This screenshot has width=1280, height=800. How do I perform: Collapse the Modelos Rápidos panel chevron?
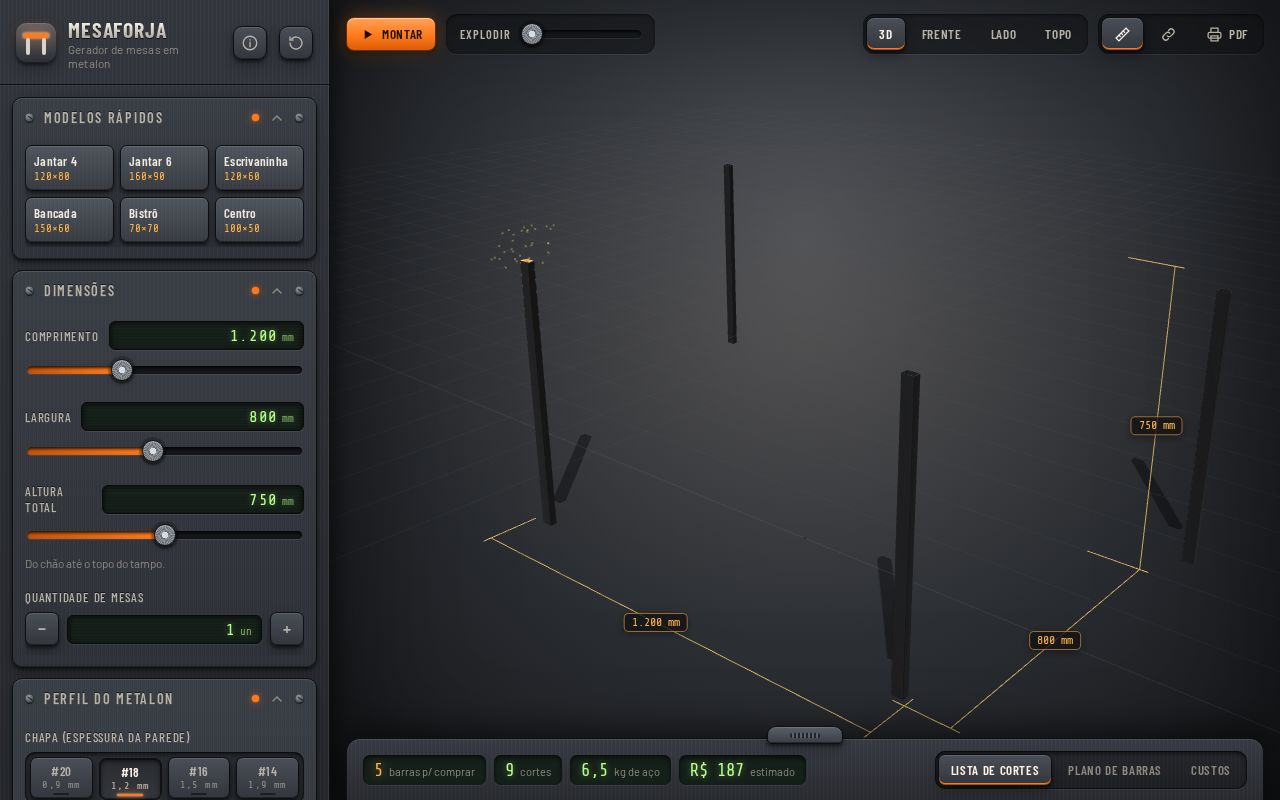277,118
